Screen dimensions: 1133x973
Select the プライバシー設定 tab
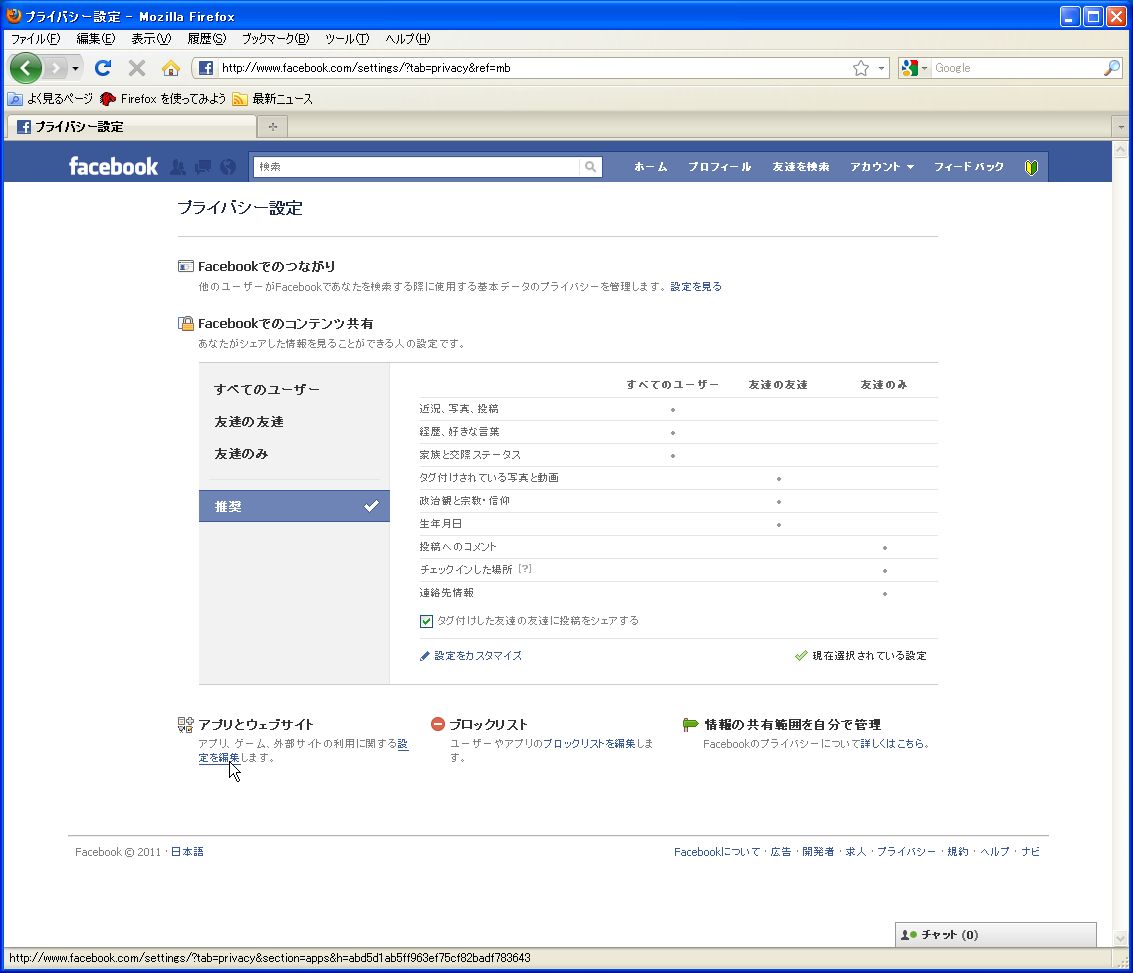coord(132,126)
